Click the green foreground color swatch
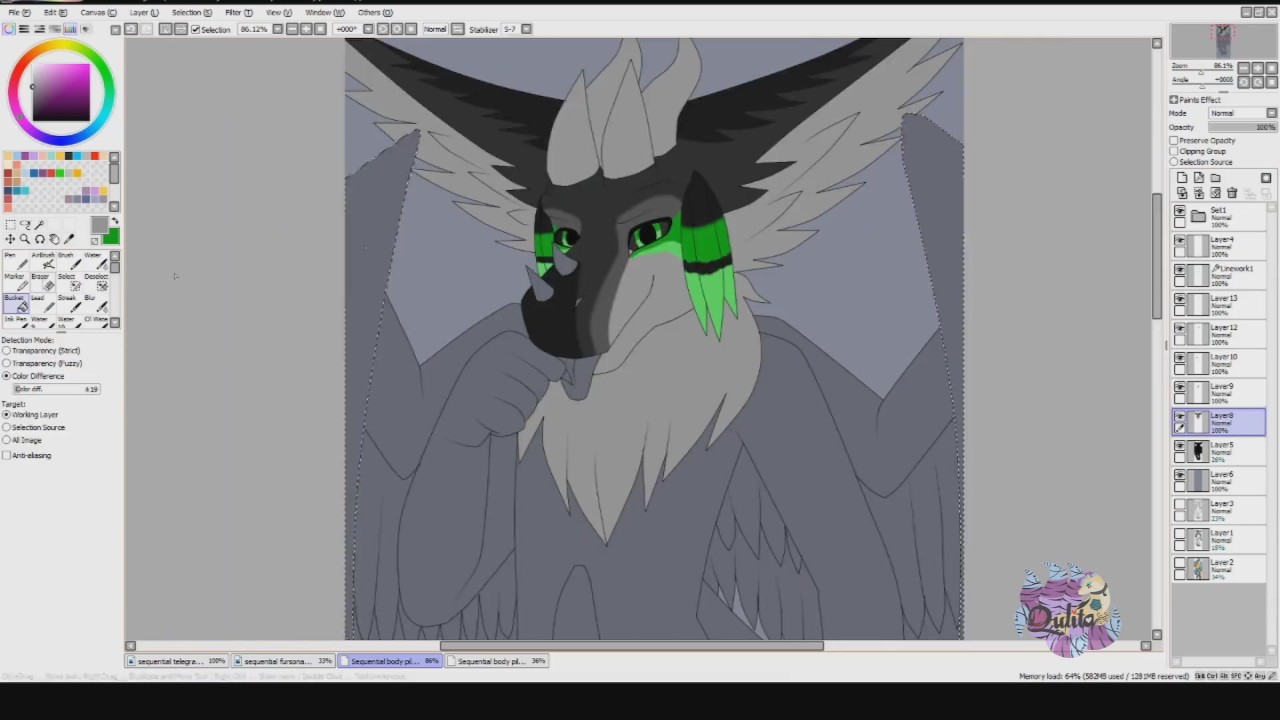Viewport: 1280px width, 720px height. tap(110, 236)
